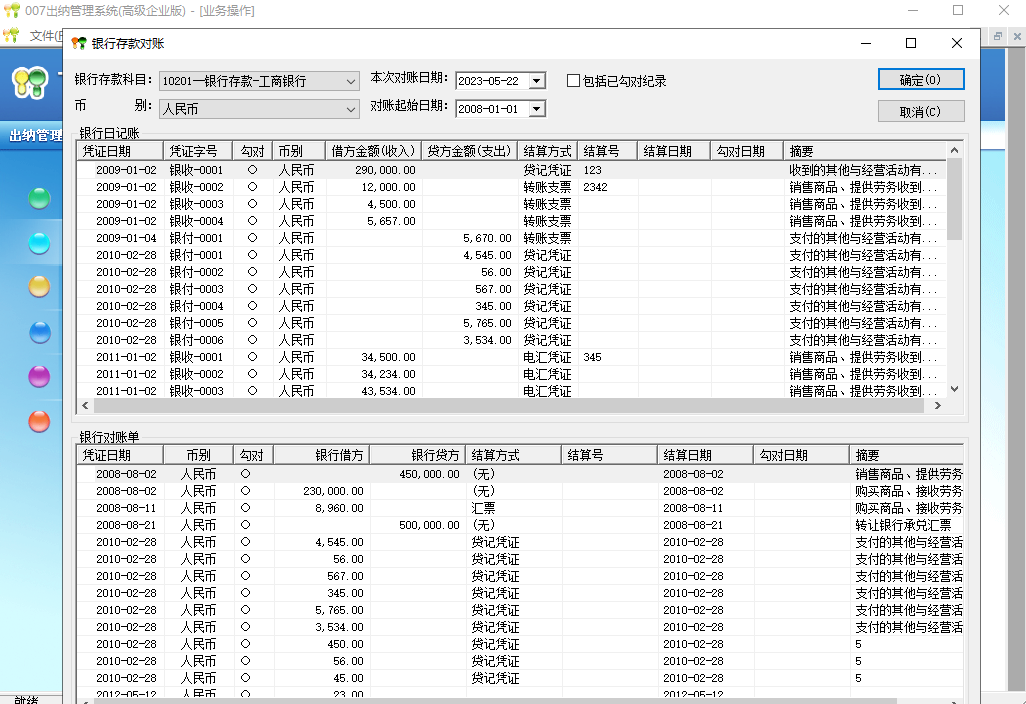Click the app logo icon beside 银行存款对账 title
This screenshot has height=704, width=1026.
[79, 44]
